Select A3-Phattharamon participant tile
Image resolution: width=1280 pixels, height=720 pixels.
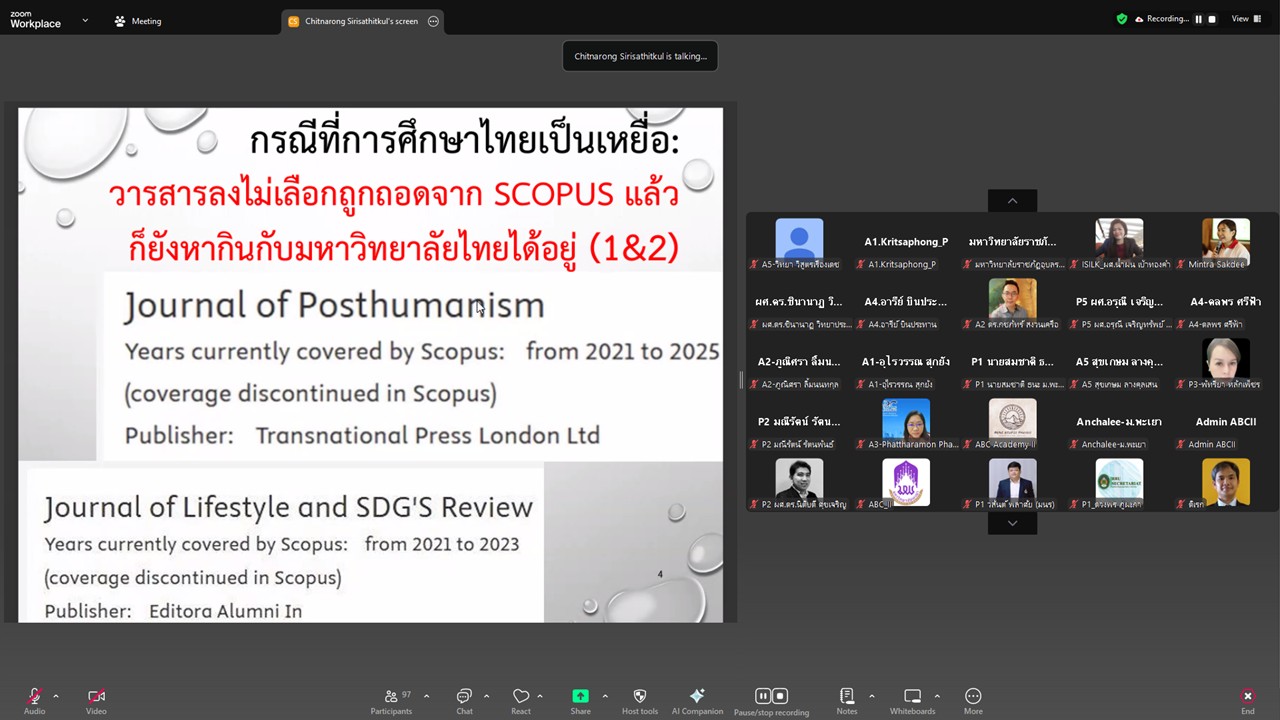pyautogui.click(x=906, y=424)
